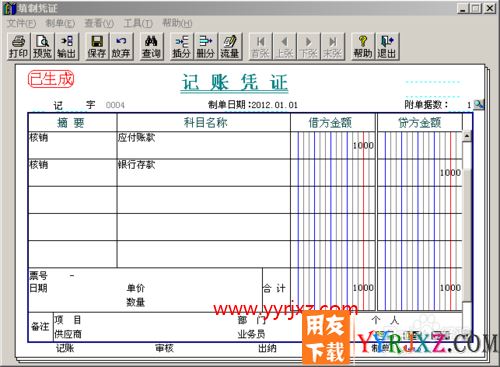The image size is (500, 367).
Task: Open the 查看 menu
Action: click(99, 23)
